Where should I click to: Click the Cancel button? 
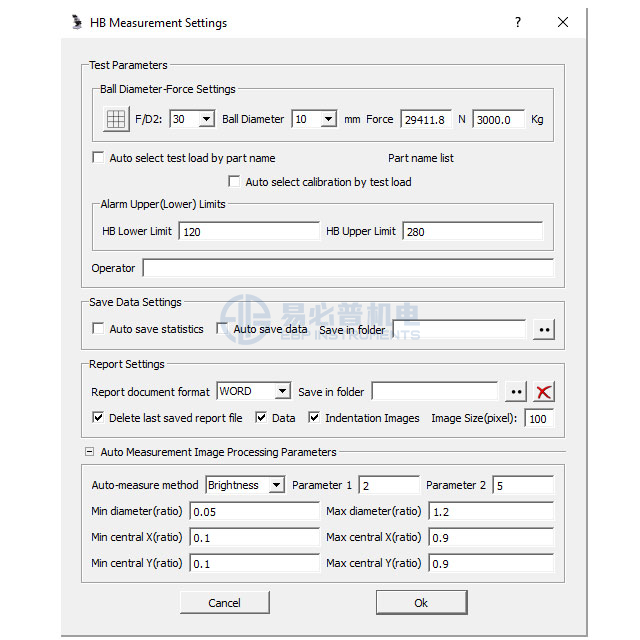[x=224, y=602]
